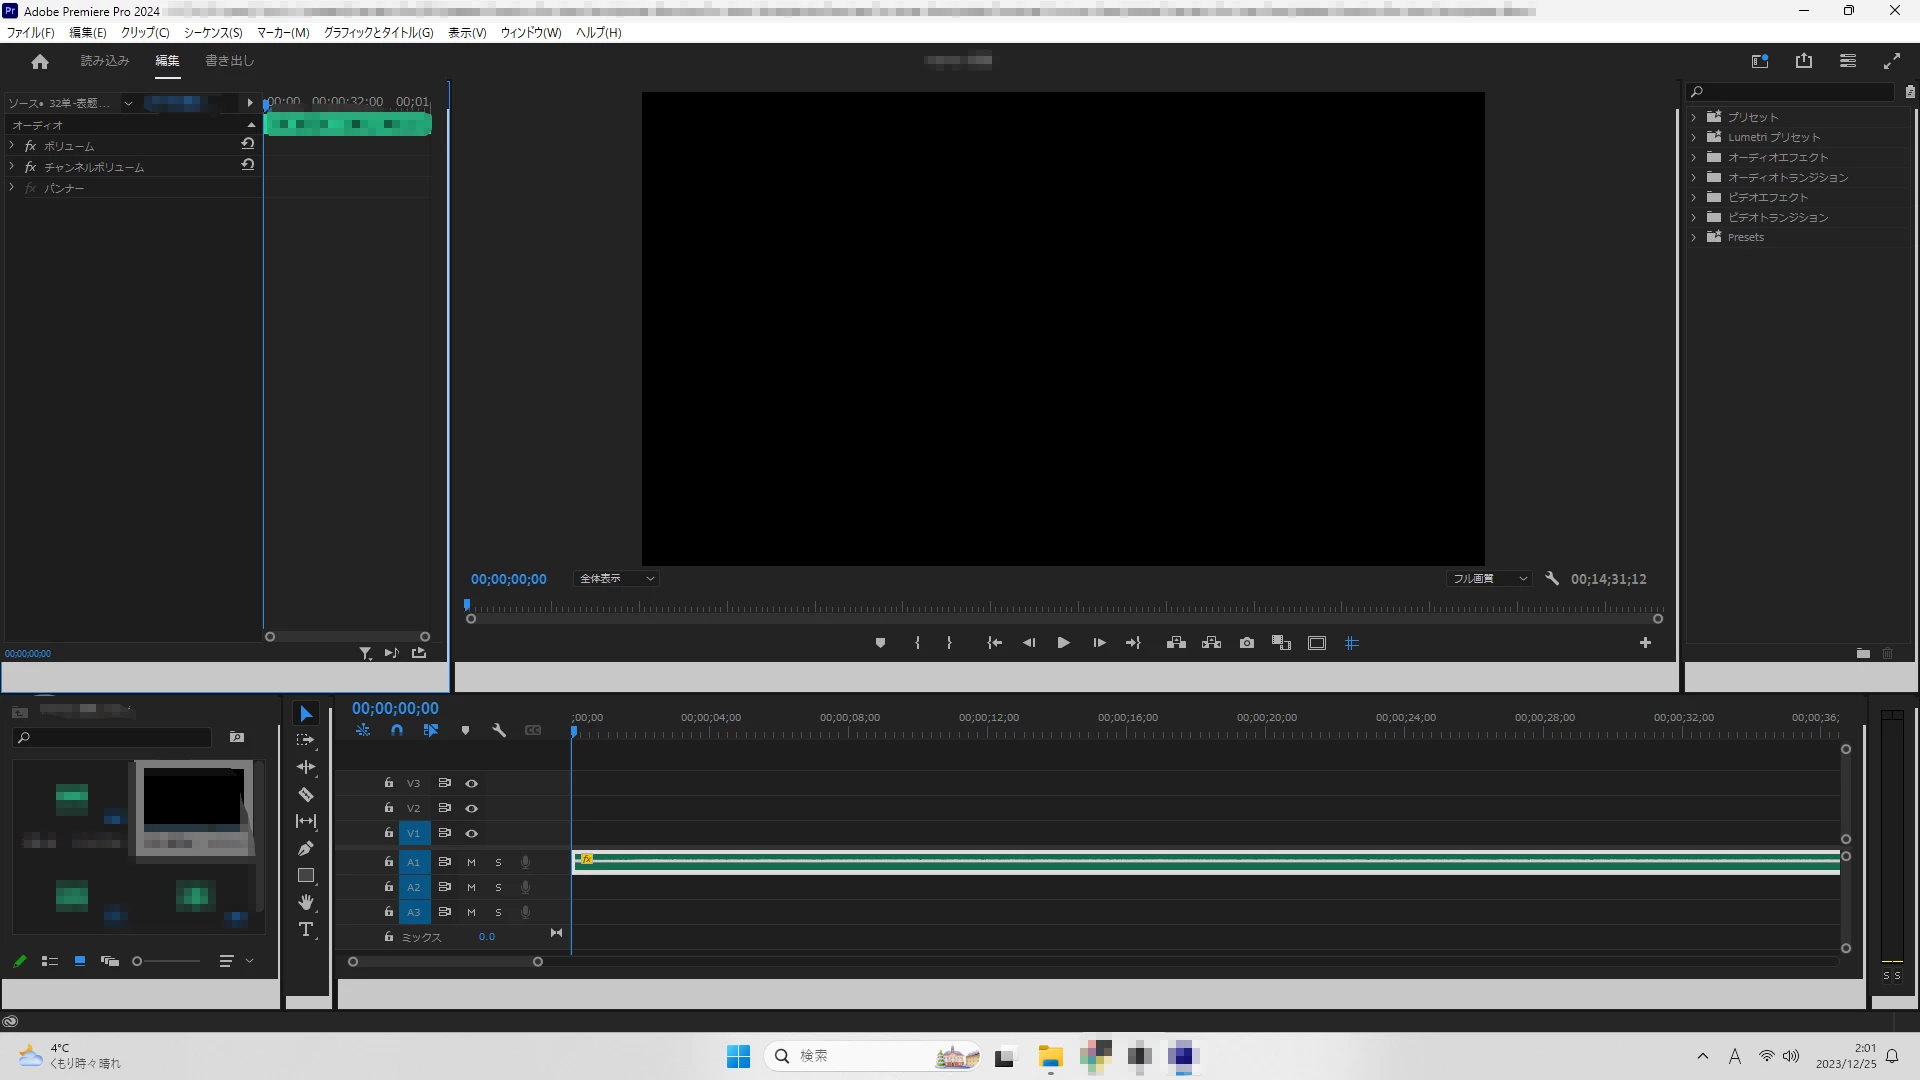Mute audio track A1
The width and height of the screenshot is (1920, 1080).
point(471,862)
